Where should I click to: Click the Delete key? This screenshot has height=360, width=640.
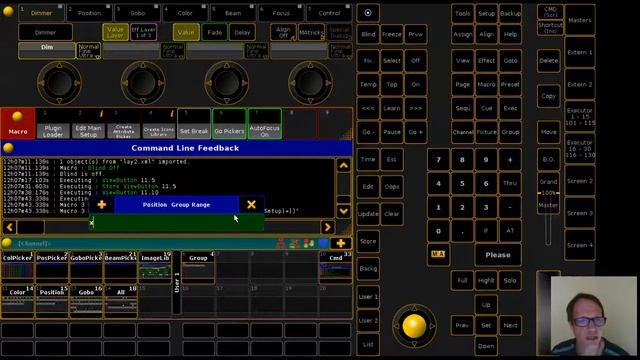(x=549, y=60)
